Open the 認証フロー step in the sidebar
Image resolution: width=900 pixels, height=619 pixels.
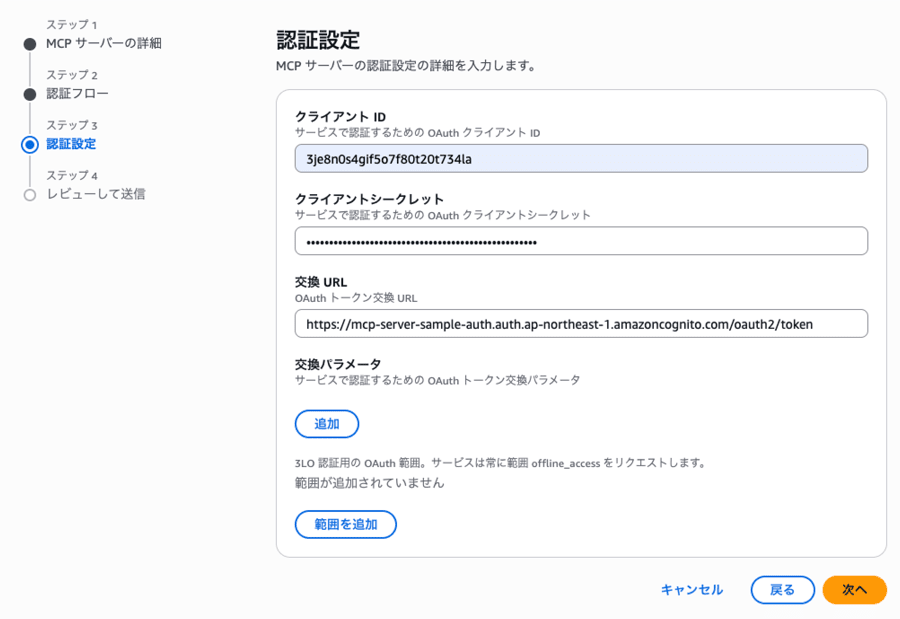(78, 94)
